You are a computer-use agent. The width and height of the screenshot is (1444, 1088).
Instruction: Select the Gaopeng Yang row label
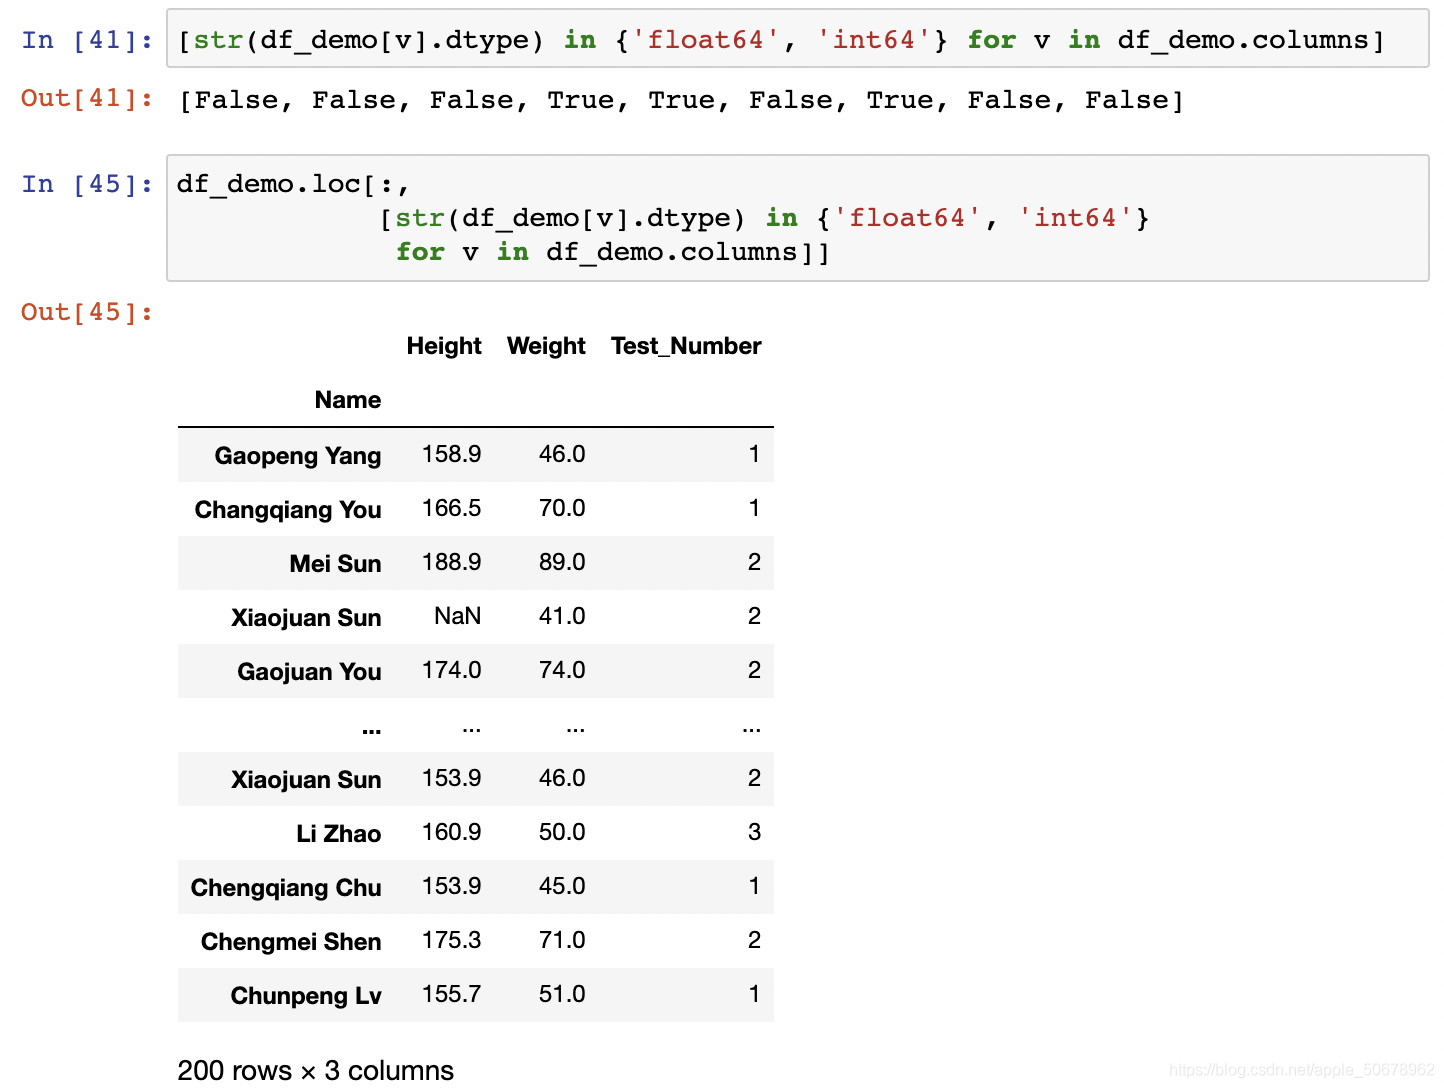[298, 456]
